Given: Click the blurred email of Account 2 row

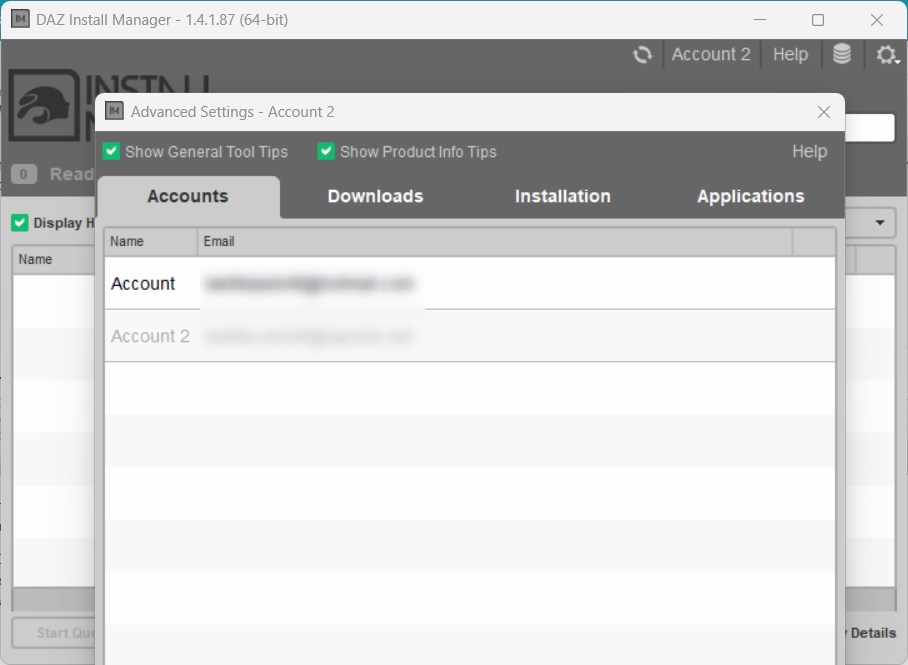Looking at the screenshot, I should pyautogui.click(x=309, y=336).
